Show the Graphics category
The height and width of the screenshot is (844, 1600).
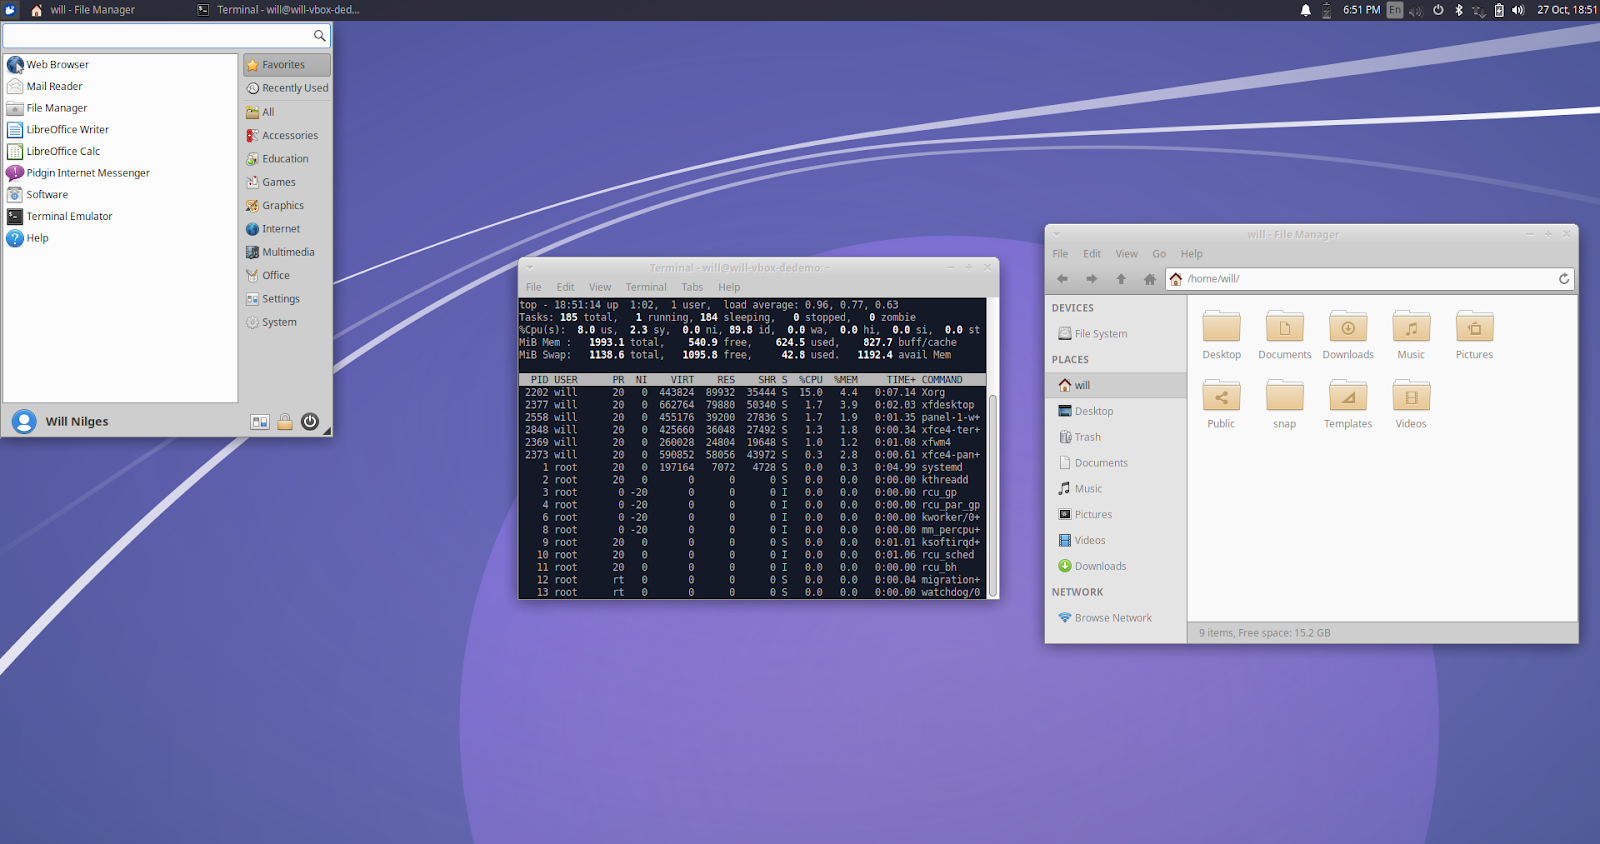click(287, 205)
